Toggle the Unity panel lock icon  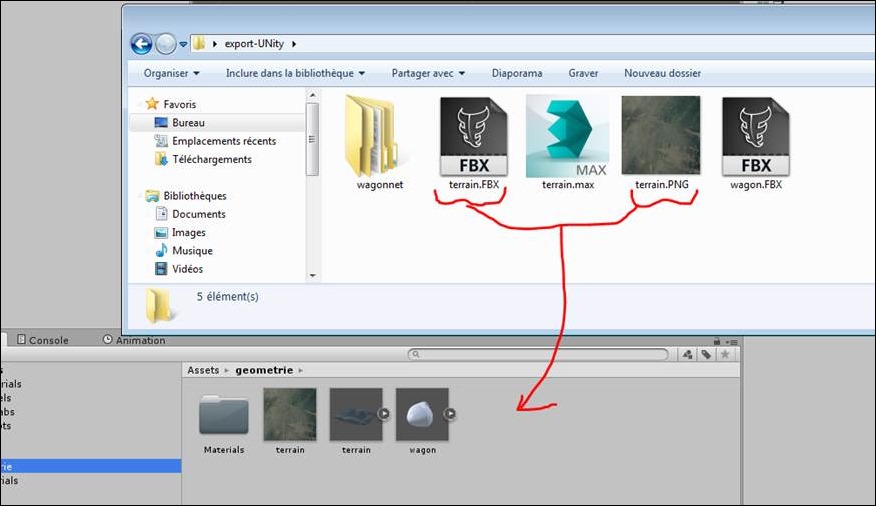coord(717,341)
